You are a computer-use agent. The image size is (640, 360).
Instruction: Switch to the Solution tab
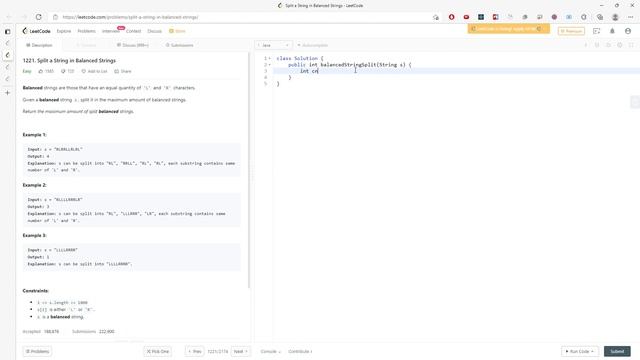[x=86, y=45]
